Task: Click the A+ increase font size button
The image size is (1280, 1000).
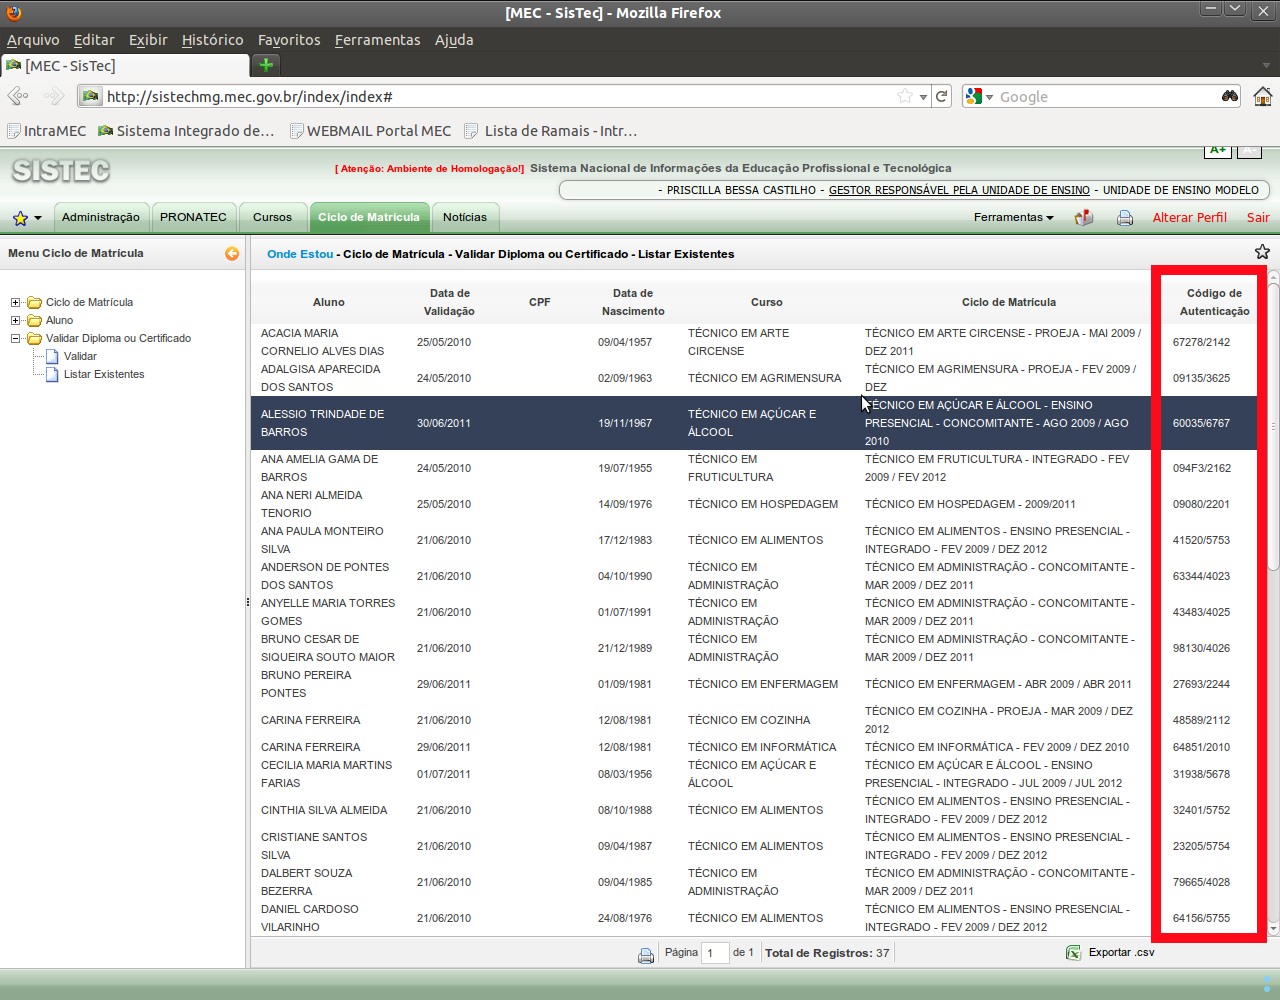Action: [1217, 150]
